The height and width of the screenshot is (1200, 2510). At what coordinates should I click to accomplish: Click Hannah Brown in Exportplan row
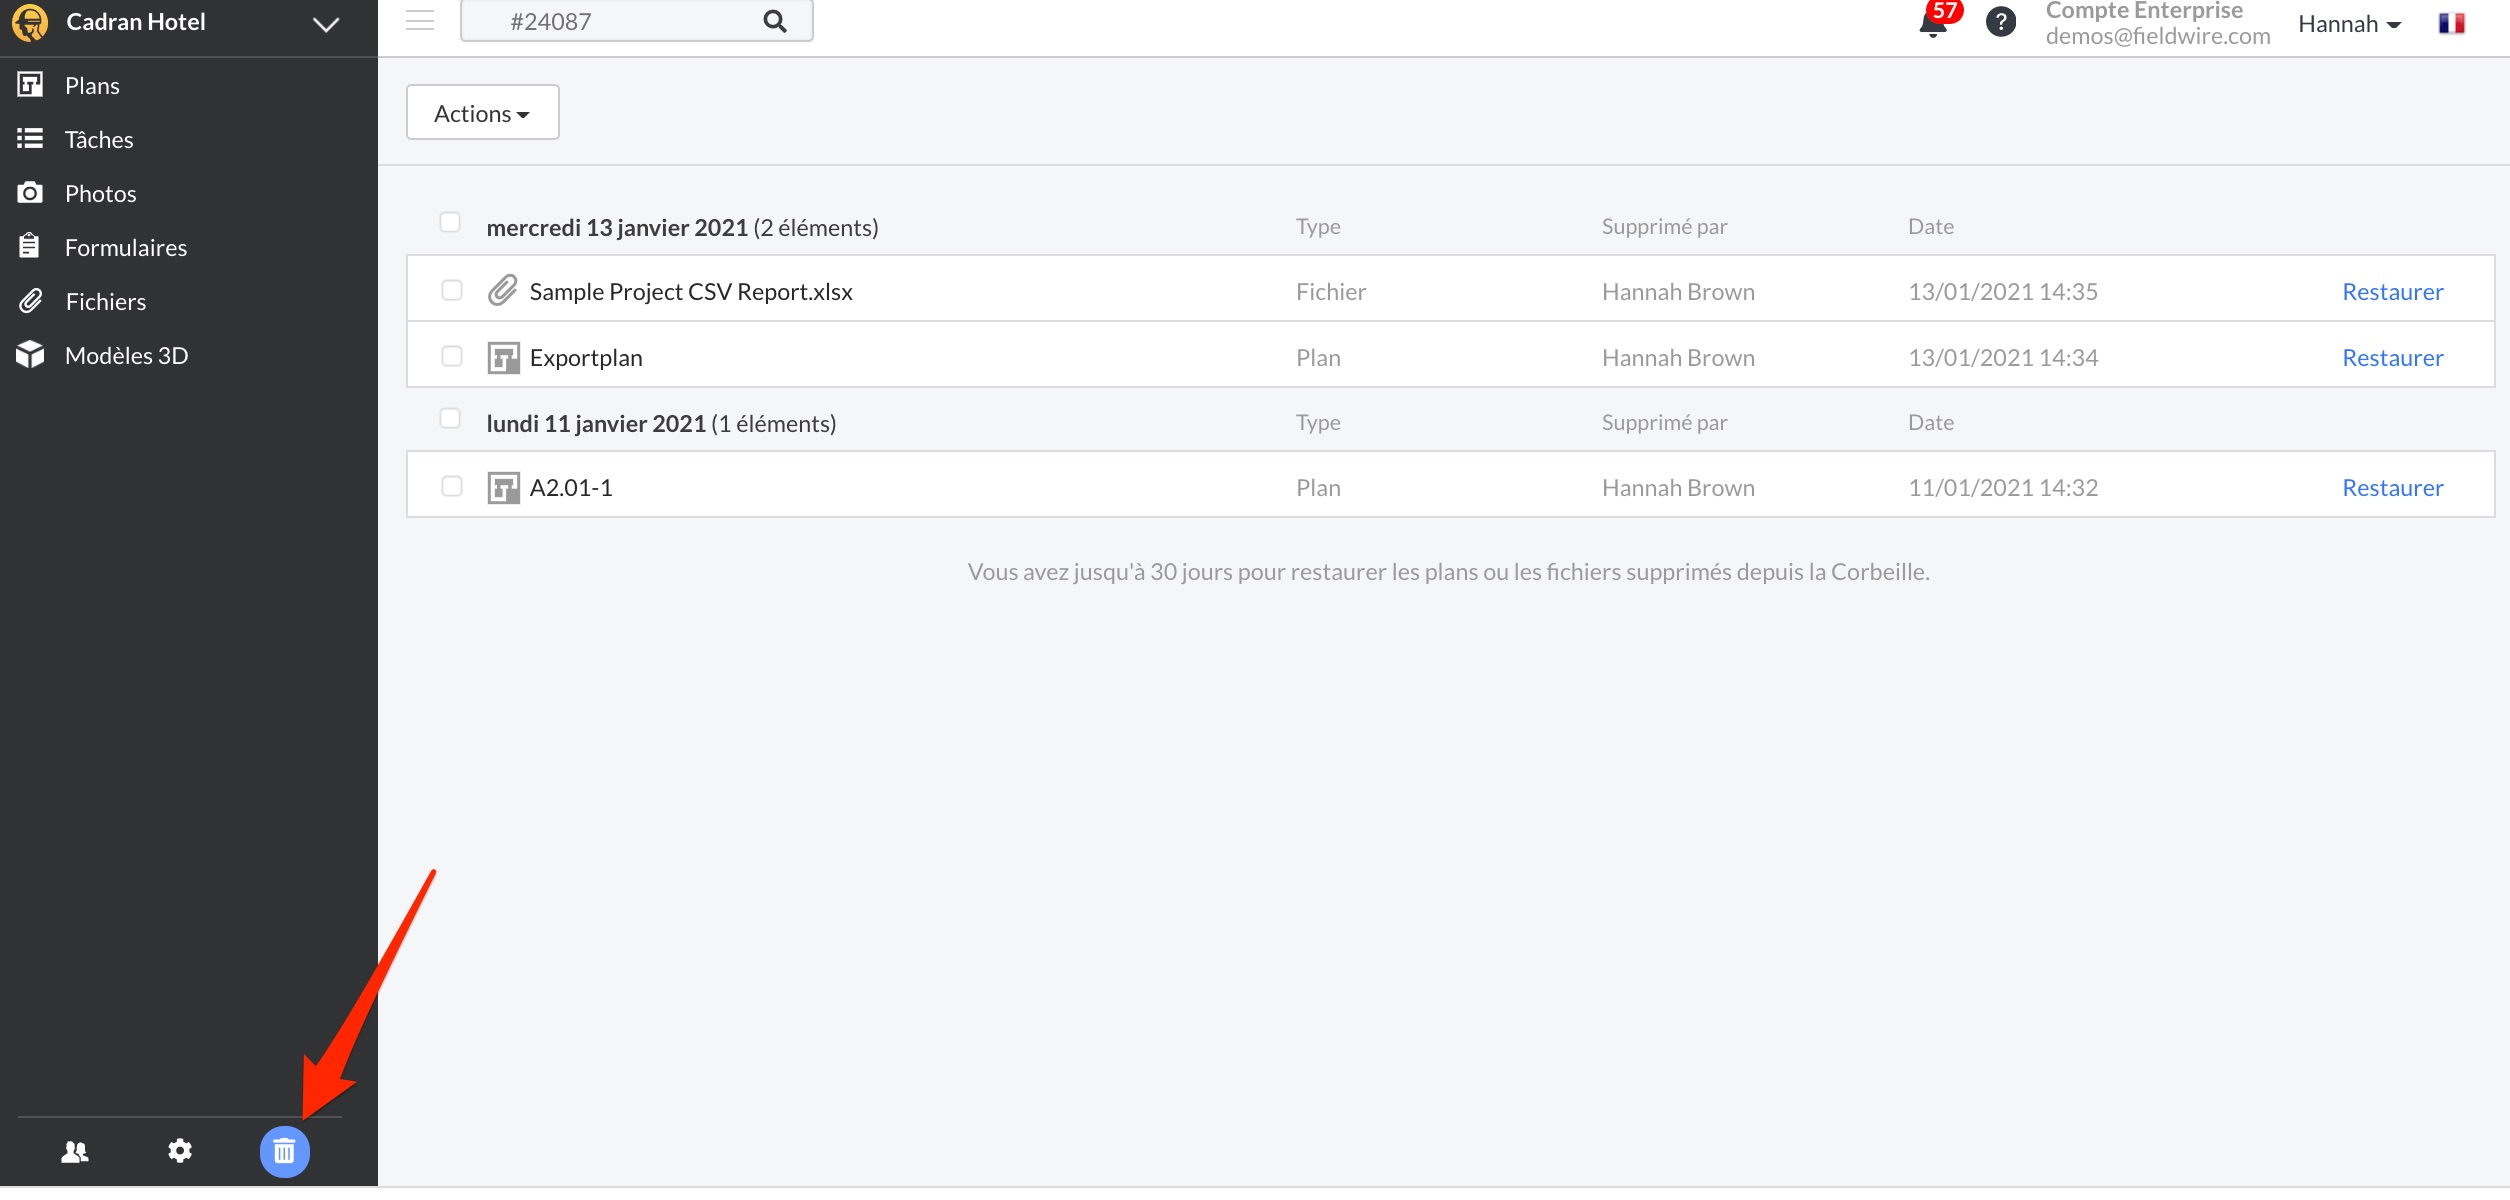click(1678, 358)
